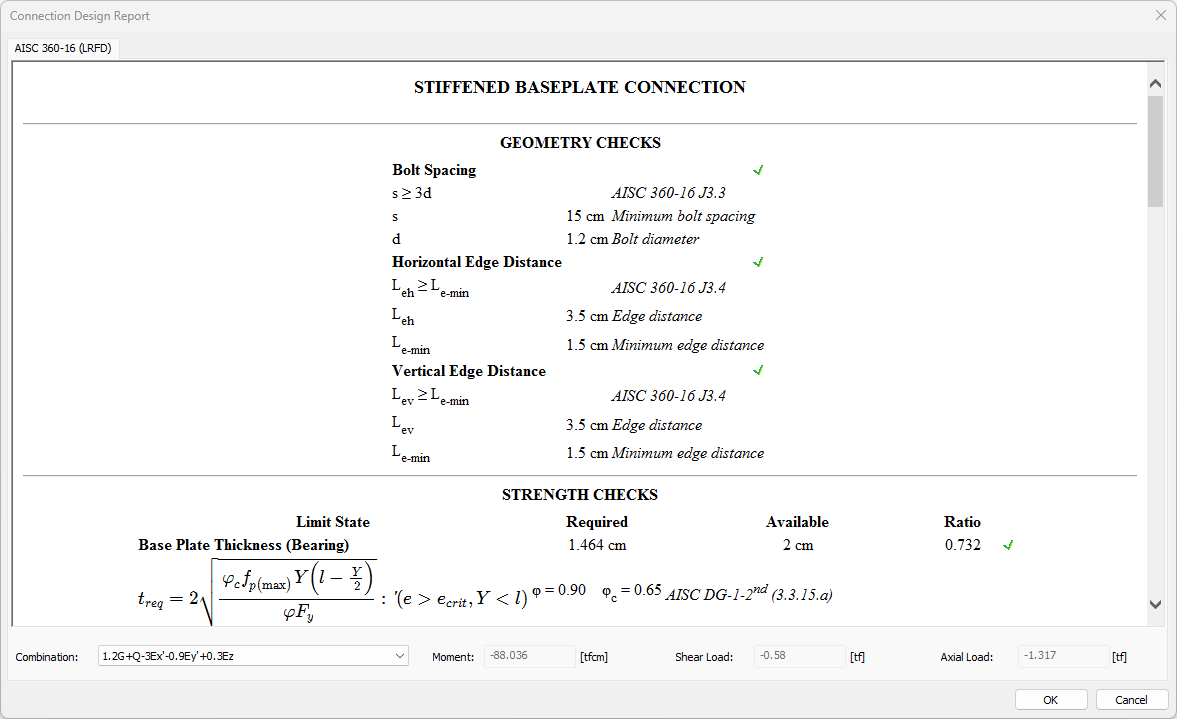1177x719 pixels.
Task: Click the AISC 360-16 J3.3 reference text
Action: [668, 193]
